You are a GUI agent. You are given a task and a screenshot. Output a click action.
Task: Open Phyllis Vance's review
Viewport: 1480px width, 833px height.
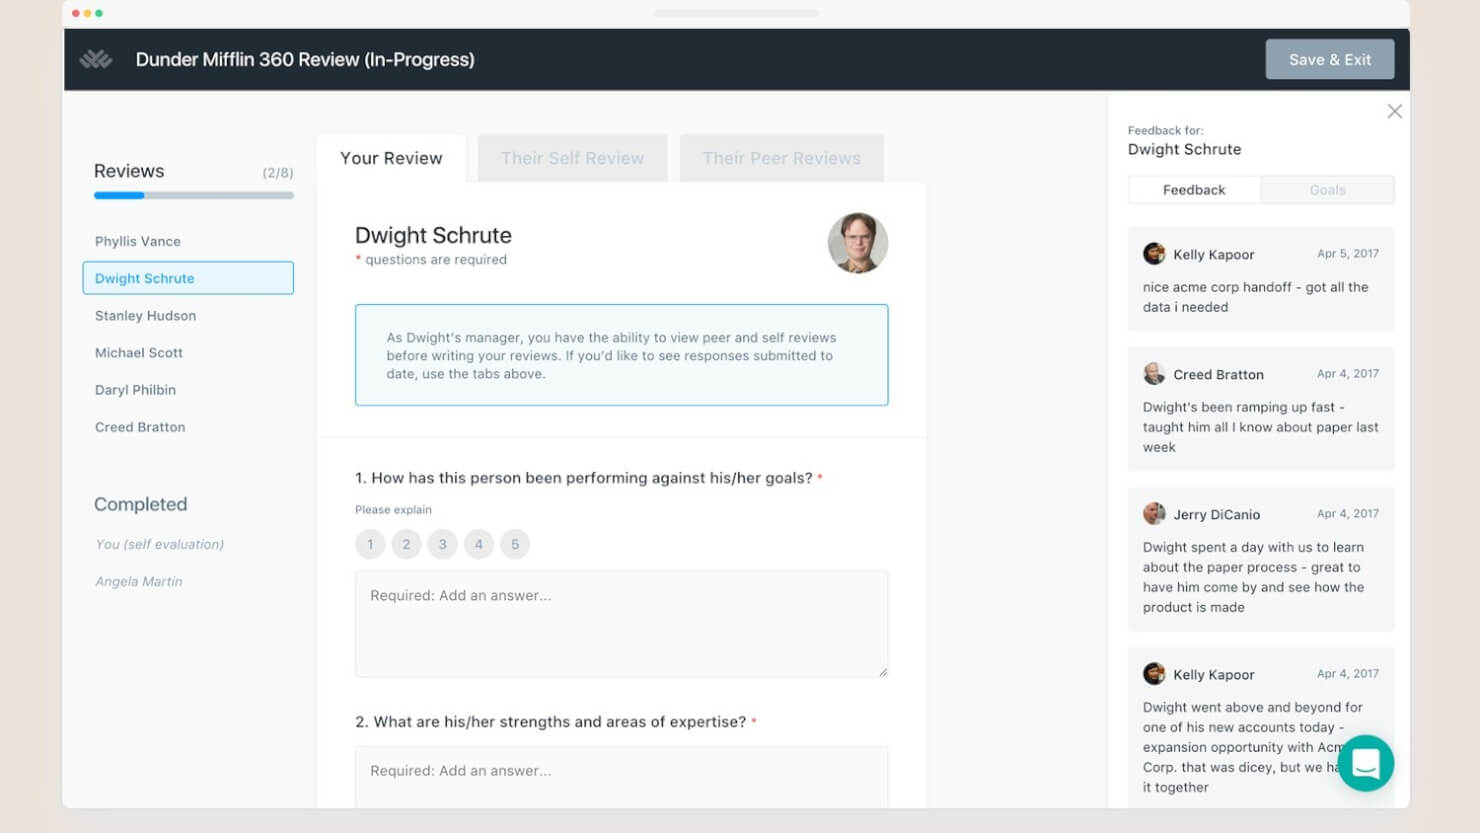pos(138,241)
